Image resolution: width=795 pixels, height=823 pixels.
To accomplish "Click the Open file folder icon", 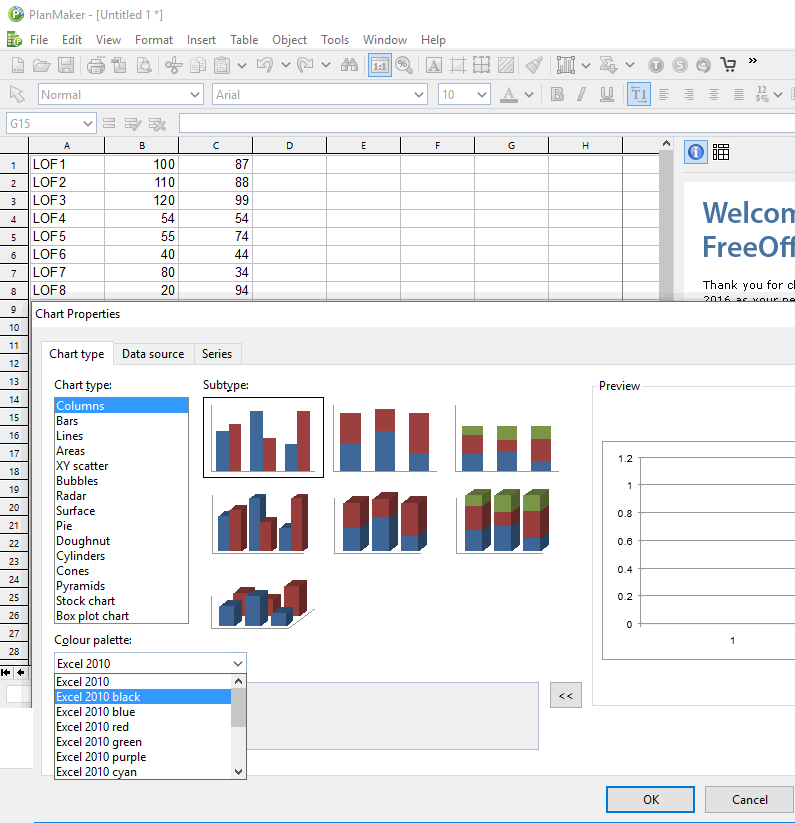I will (x=41, y=65).
